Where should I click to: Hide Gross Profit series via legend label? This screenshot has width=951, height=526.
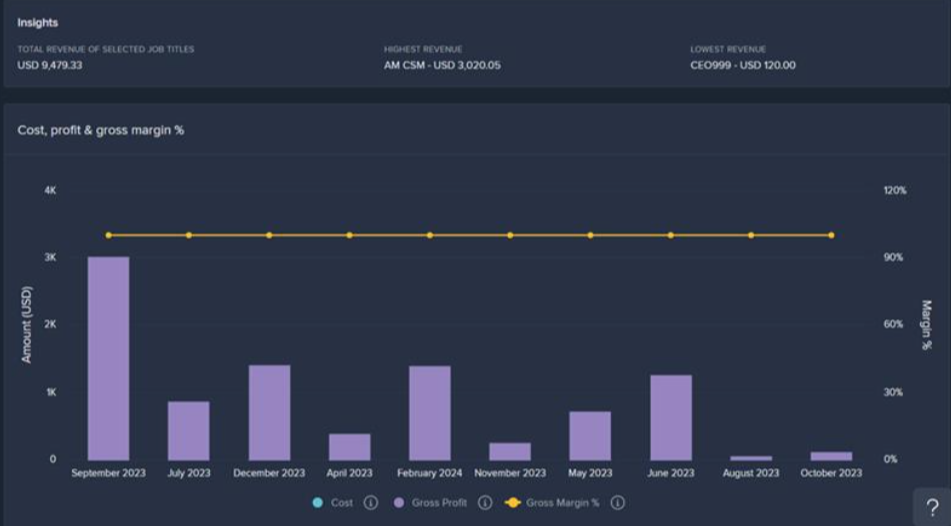point(440,503)
